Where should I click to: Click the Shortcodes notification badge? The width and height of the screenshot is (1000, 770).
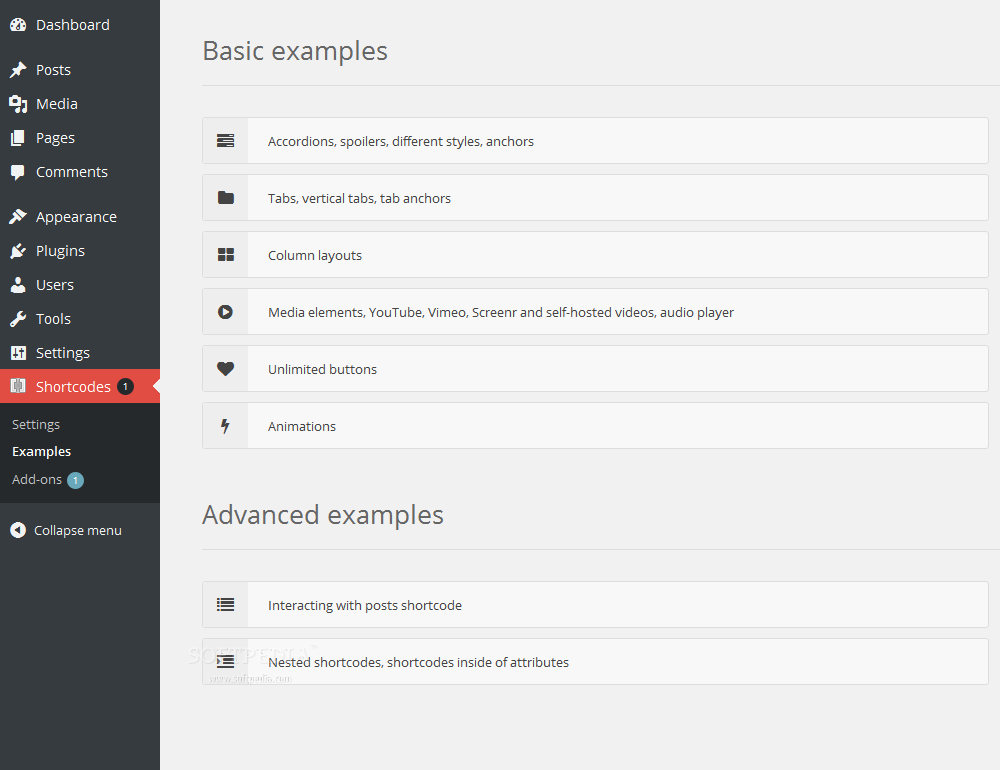coord(125,387)
